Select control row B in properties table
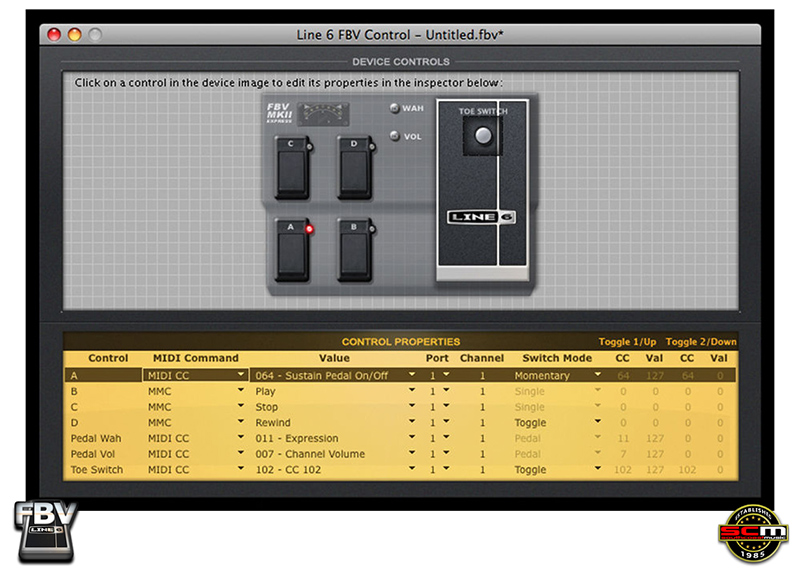Screen dimensions: 800x569 [x=400, y=391]
